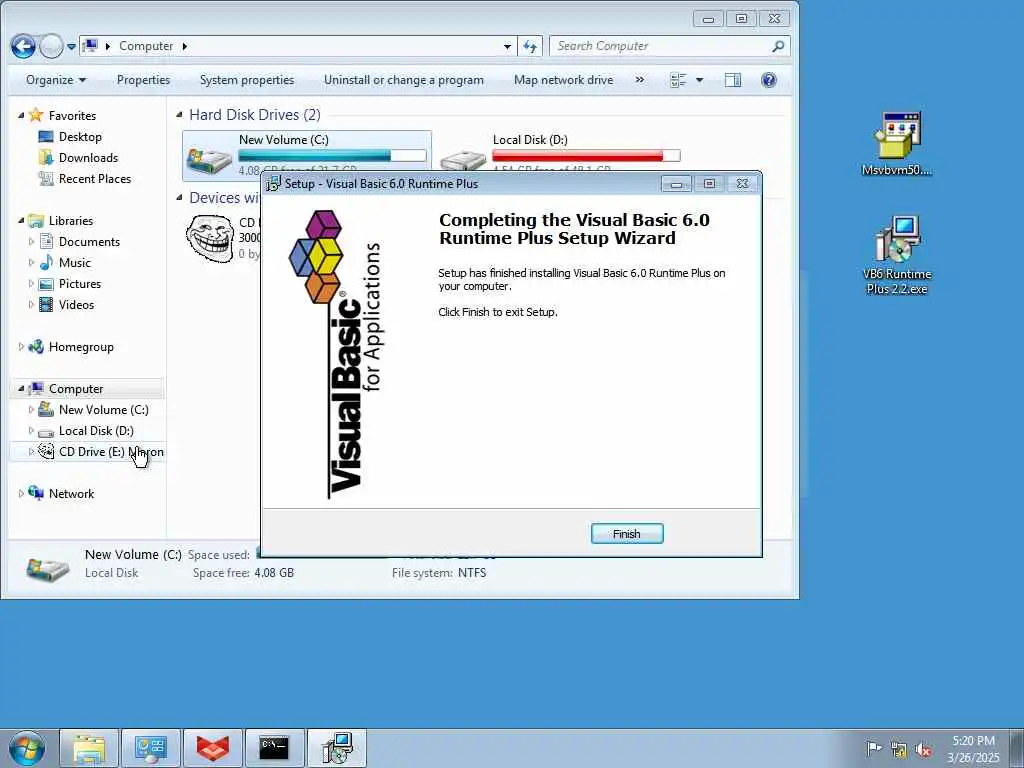The width and height of the screenshot is (1024, 768).
Task: Select Network in navigation pane
Action: (x=71, y=494)
